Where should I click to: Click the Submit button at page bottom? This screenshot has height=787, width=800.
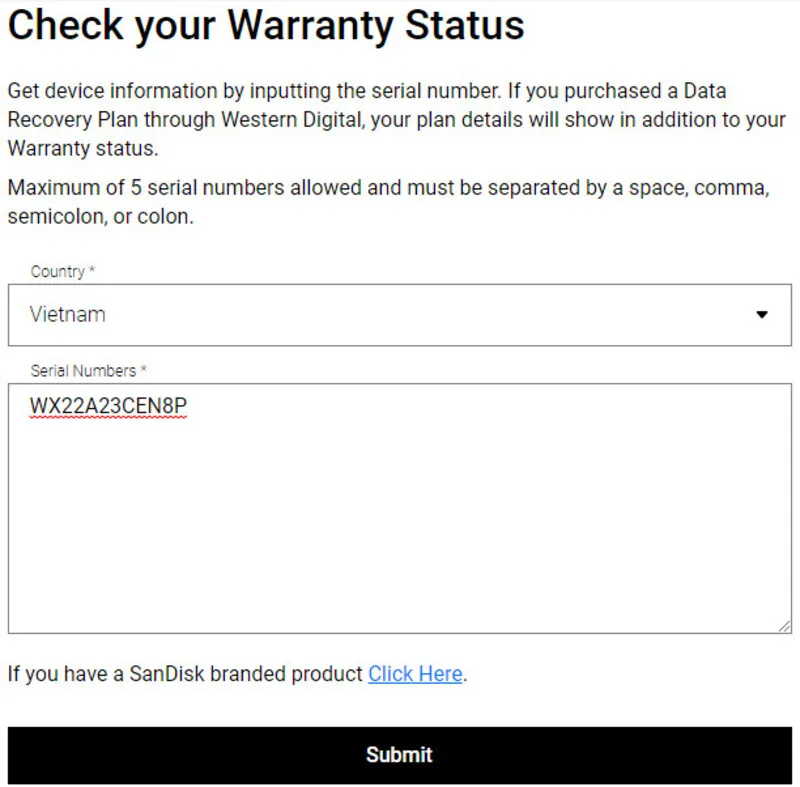pyautogui.click(x=400, y=755)
